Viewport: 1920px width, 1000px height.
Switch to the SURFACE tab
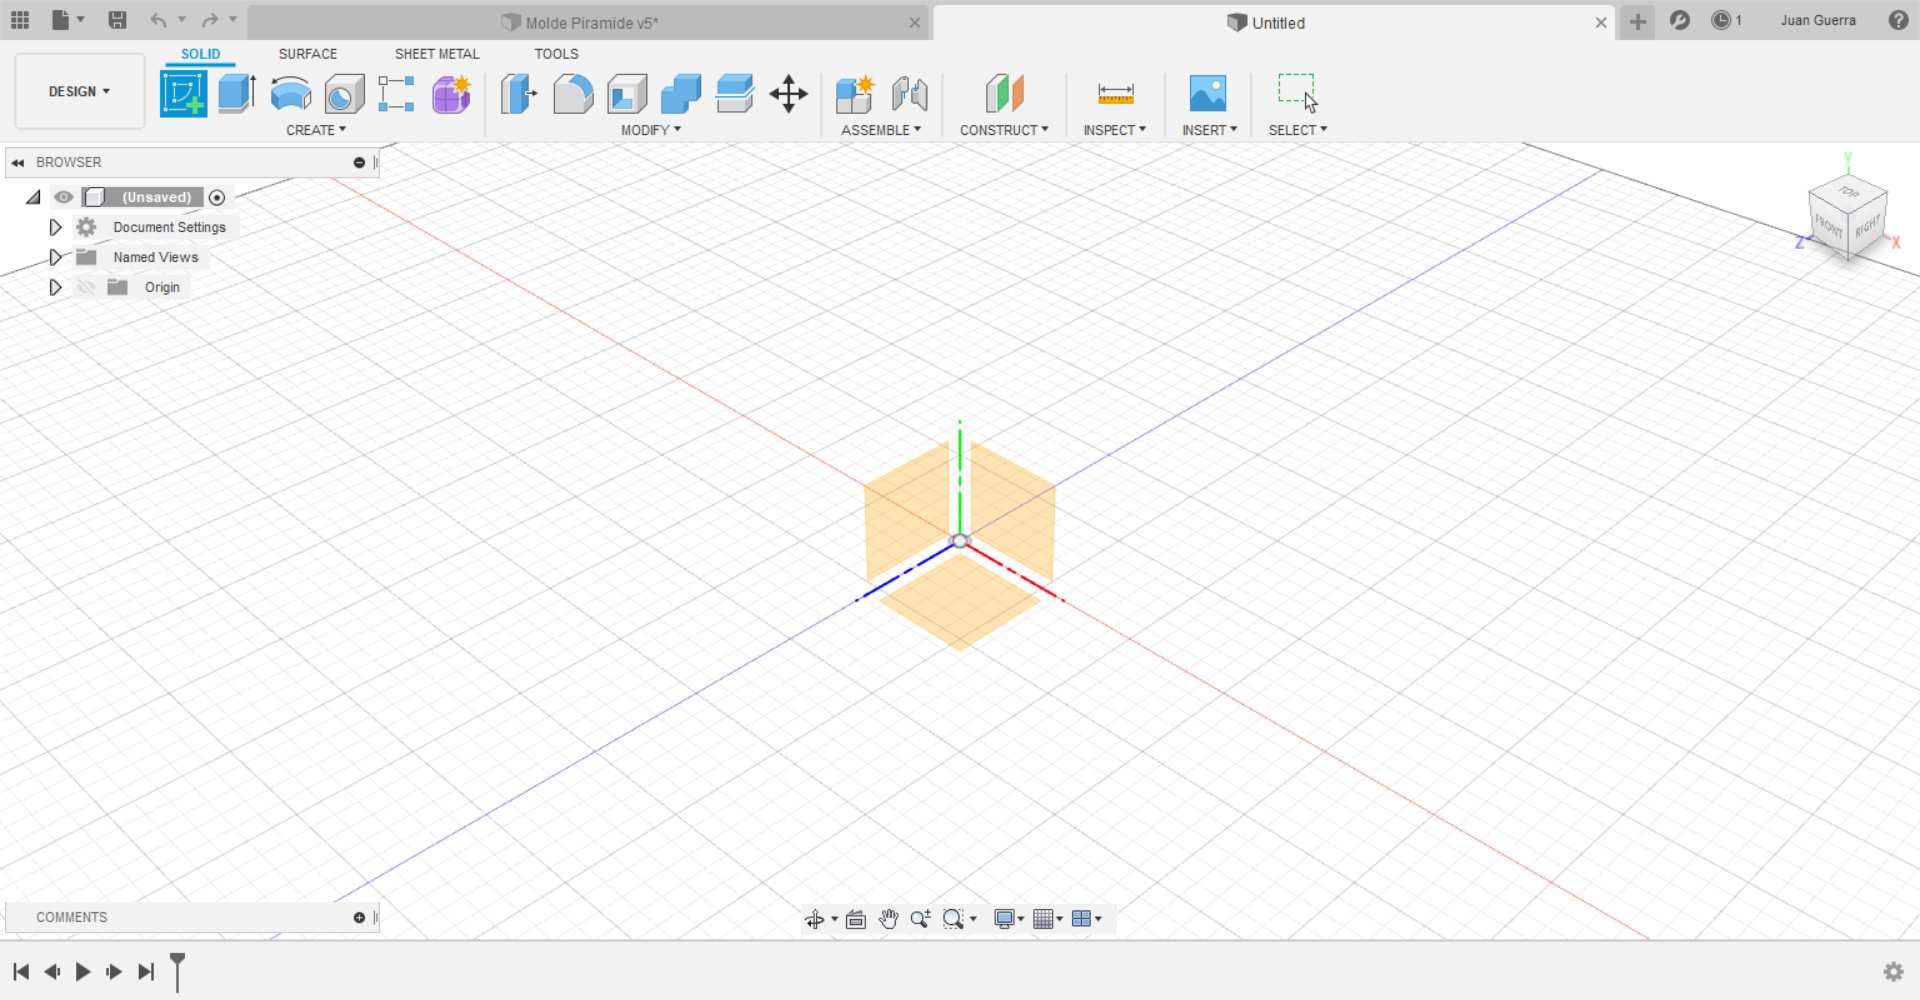[x=307, y=54]
